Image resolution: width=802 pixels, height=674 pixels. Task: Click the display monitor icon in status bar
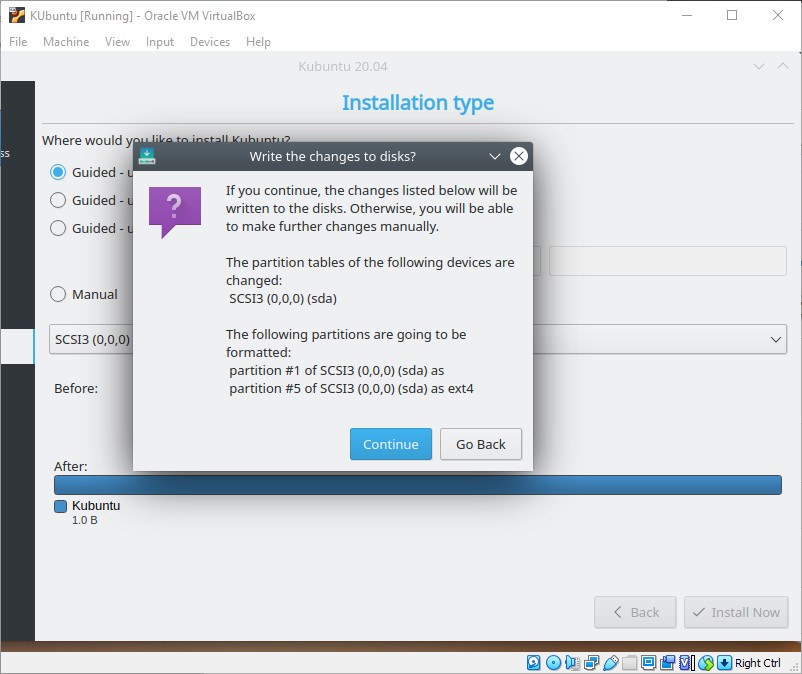(648, 663)
